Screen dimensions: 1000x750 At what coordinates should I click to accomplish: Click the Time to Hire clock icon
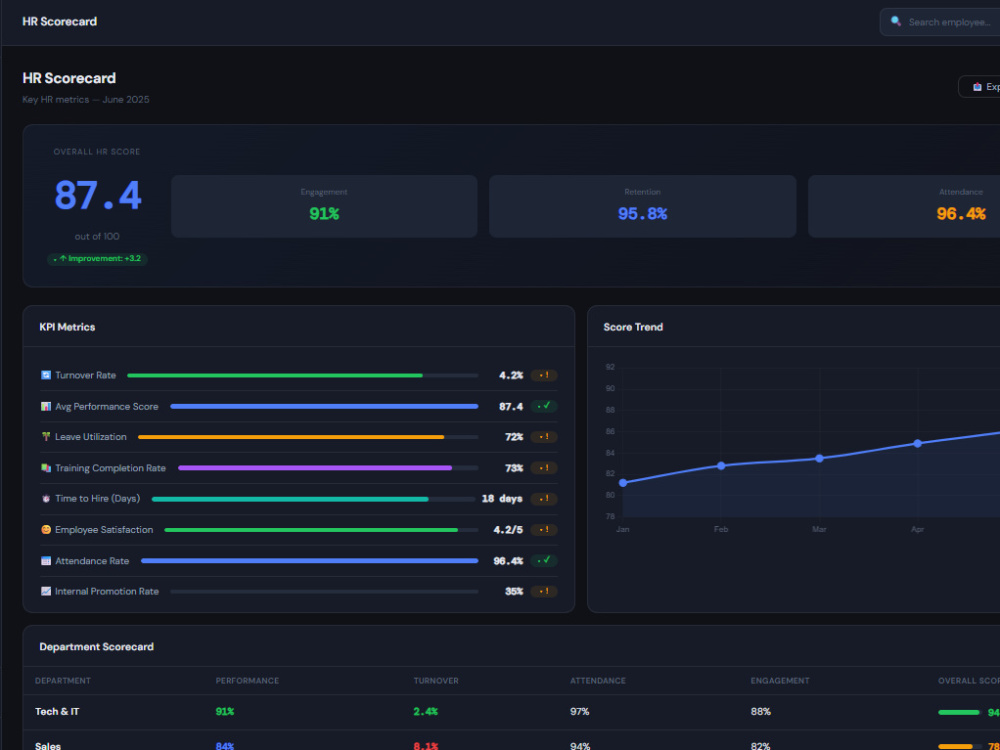click(46, 499)
